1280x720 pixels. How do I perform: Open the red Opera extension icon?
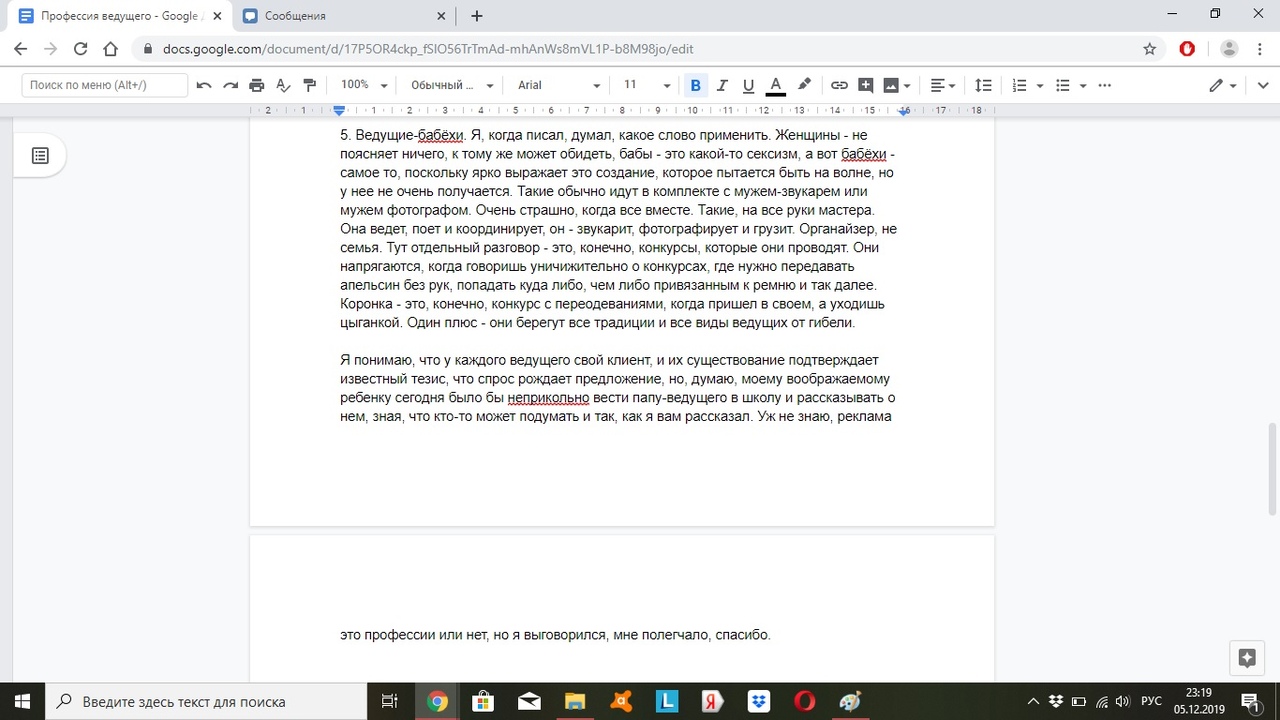[x=1188, y=49]
